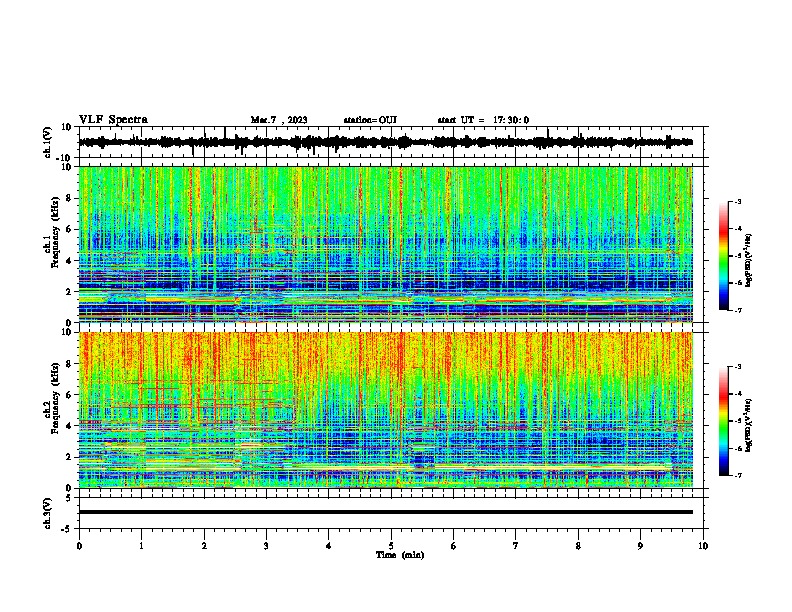This screenshot has width=792, height=612.
Task: Click the time axis tick label "3"
Action: [266, 546]
